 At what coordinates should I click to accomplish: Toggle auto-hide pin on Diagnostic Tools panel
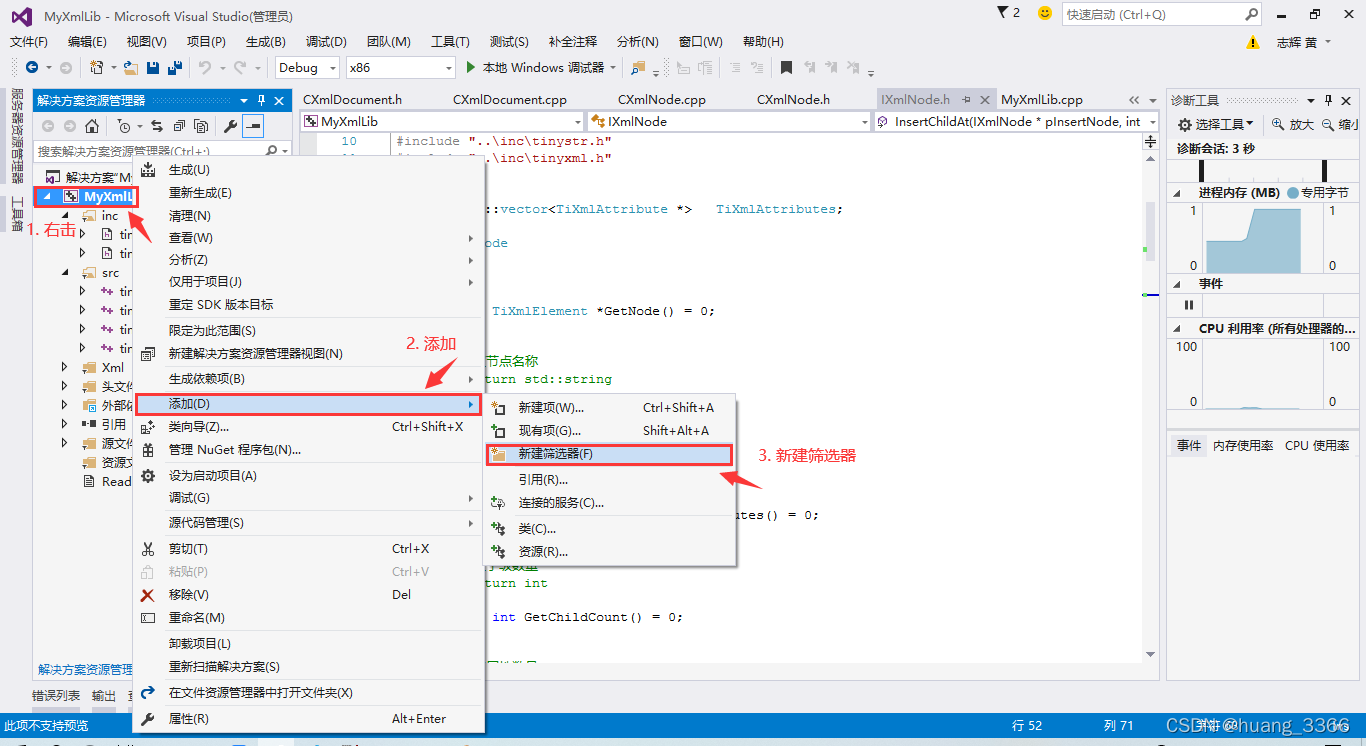(x=1329, y=100)
